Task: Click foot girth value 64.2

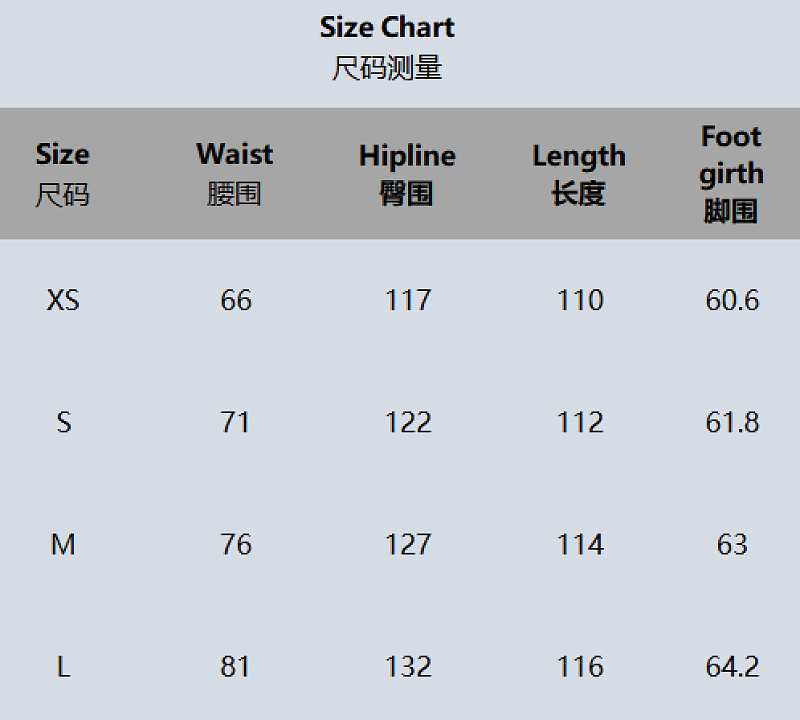Action: (732, 667)
